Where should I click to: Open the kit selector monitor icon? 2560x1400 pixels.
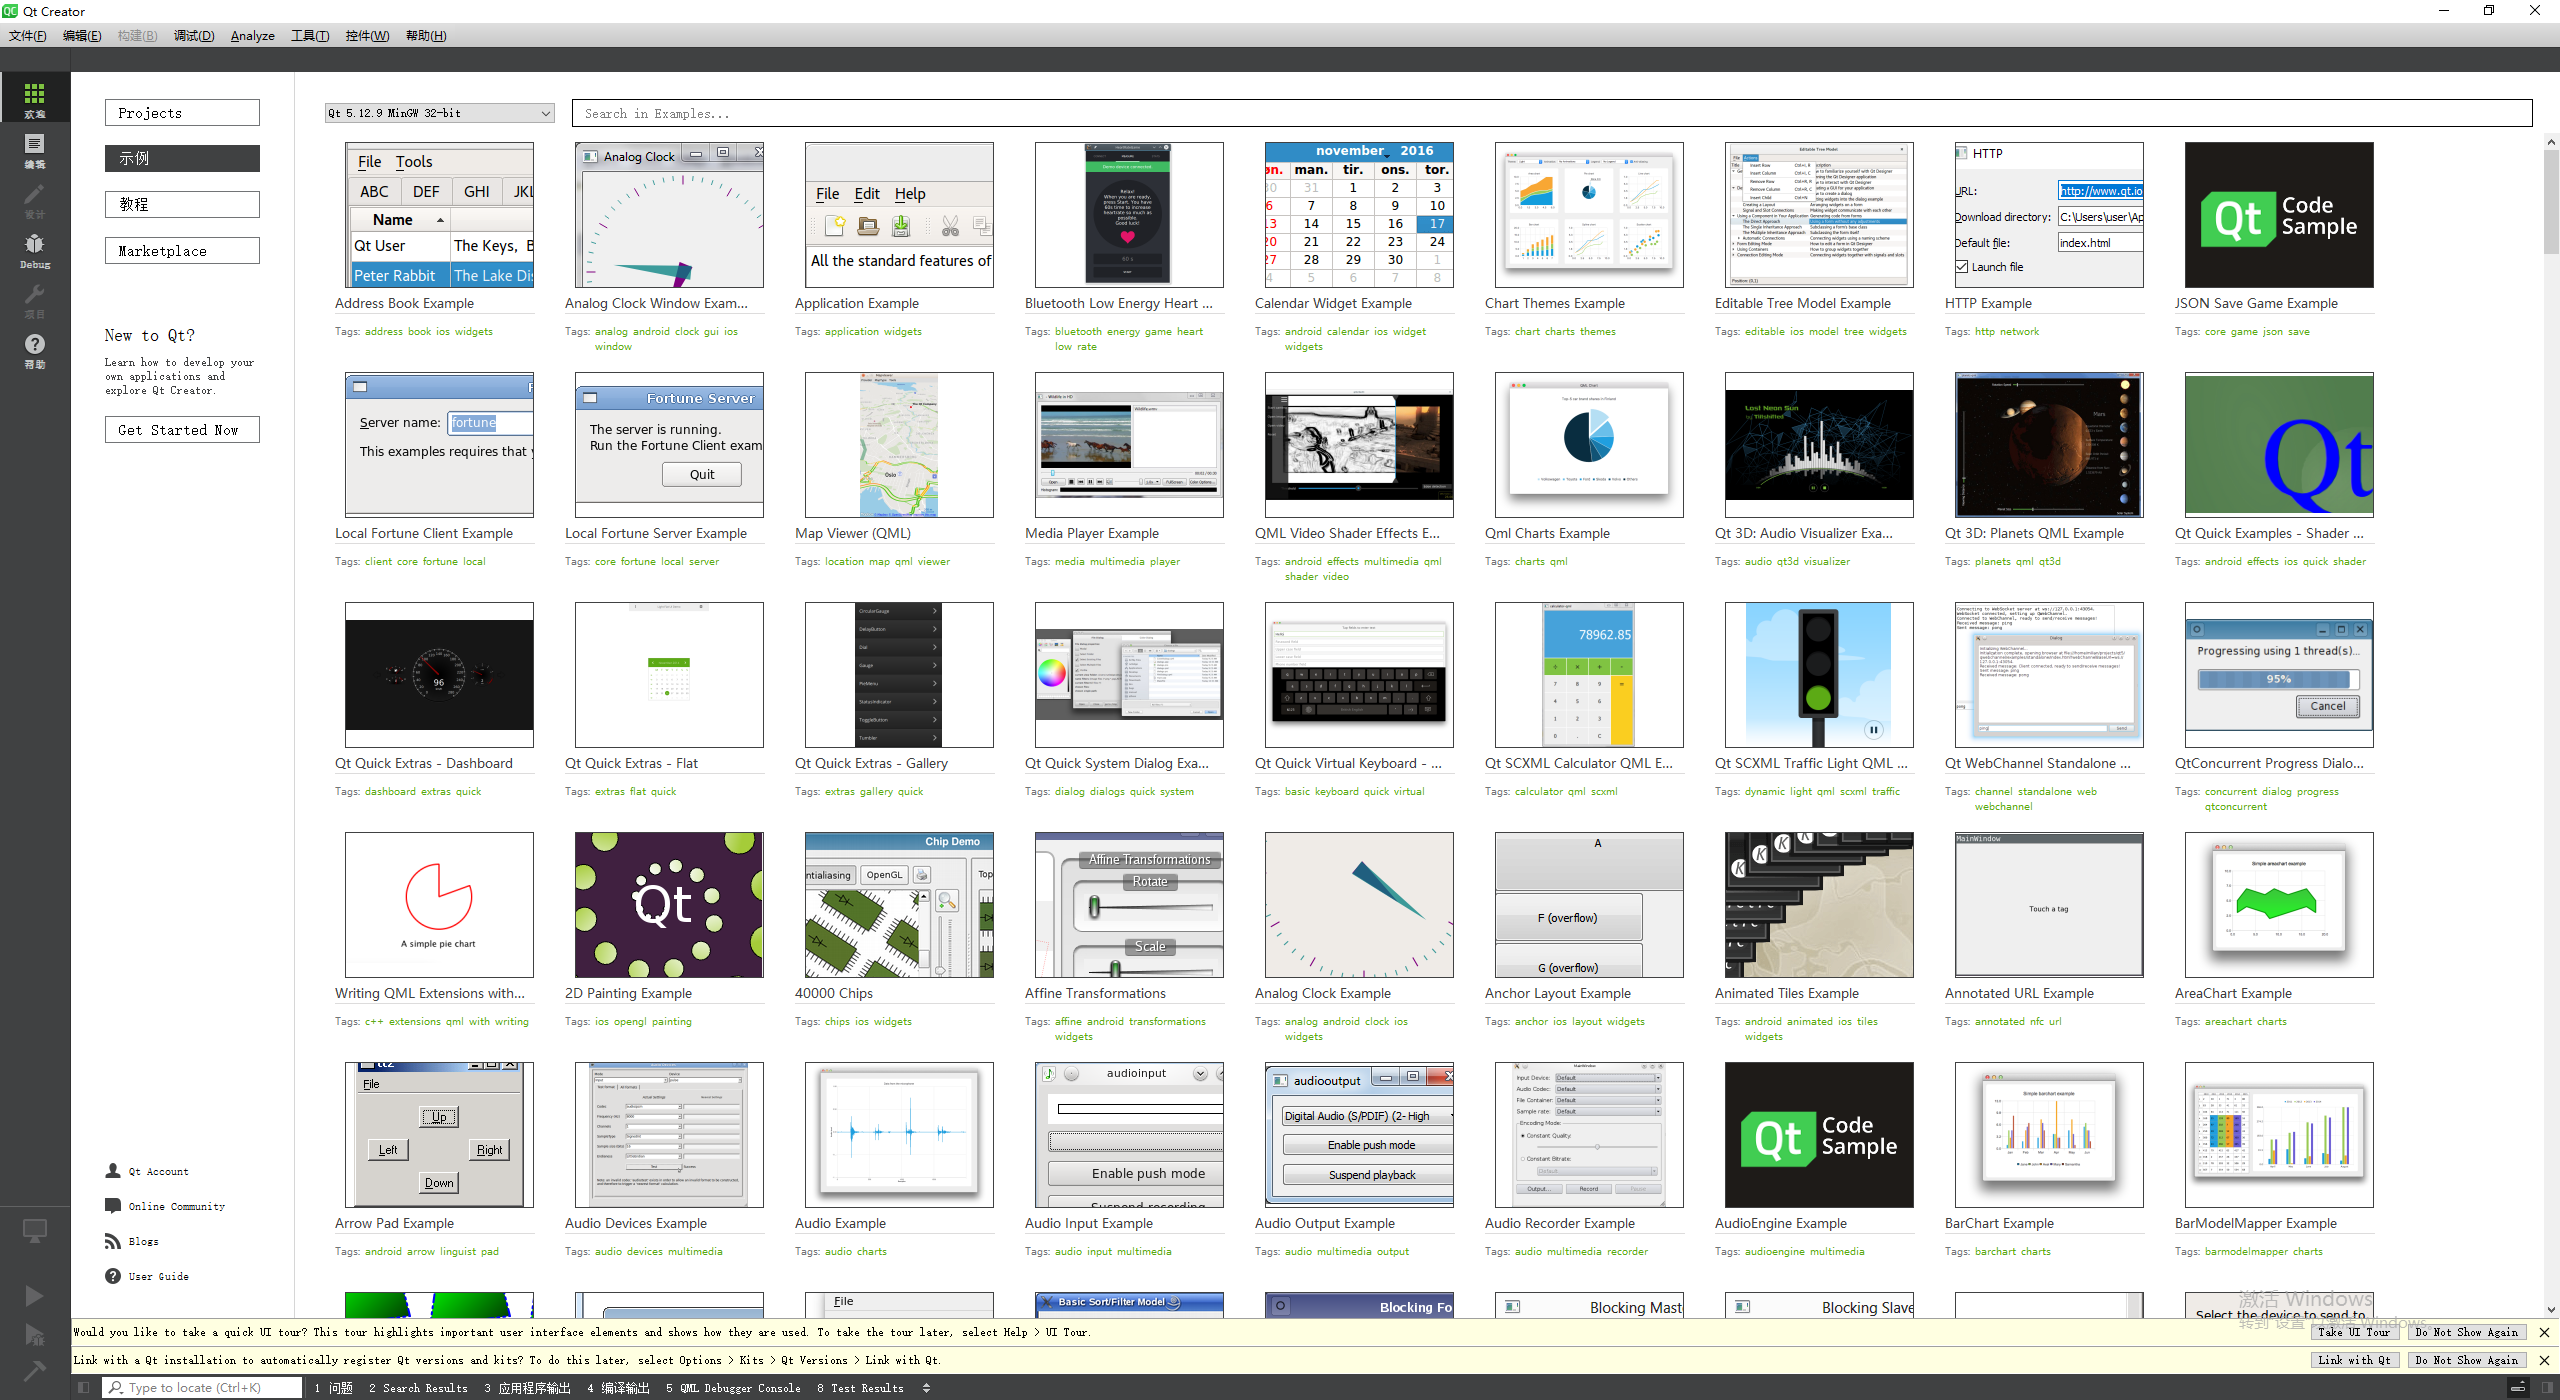(x=35, y=1231)
